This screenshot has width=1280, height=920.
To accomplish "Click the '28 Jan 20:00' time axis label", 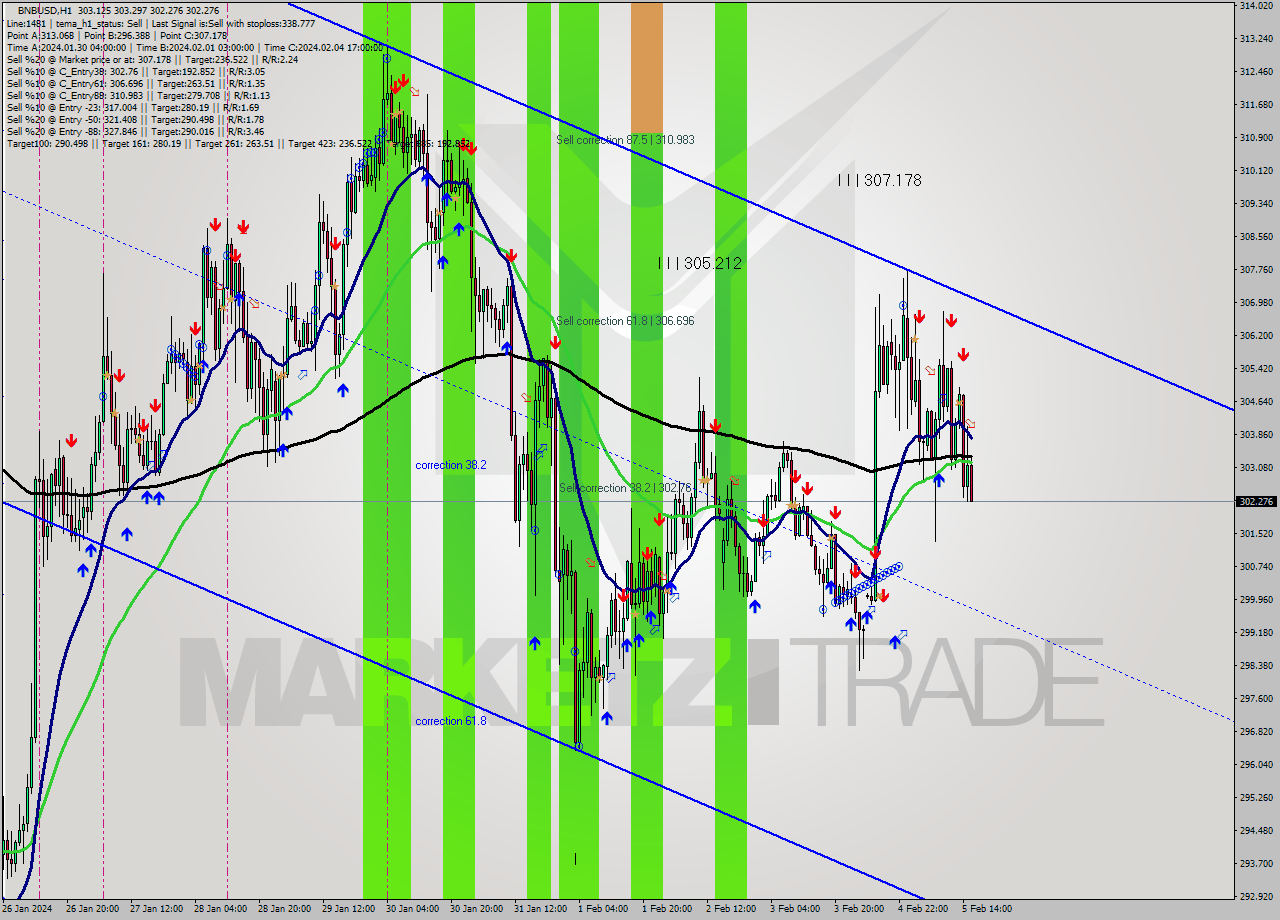I will pos(284,909).
